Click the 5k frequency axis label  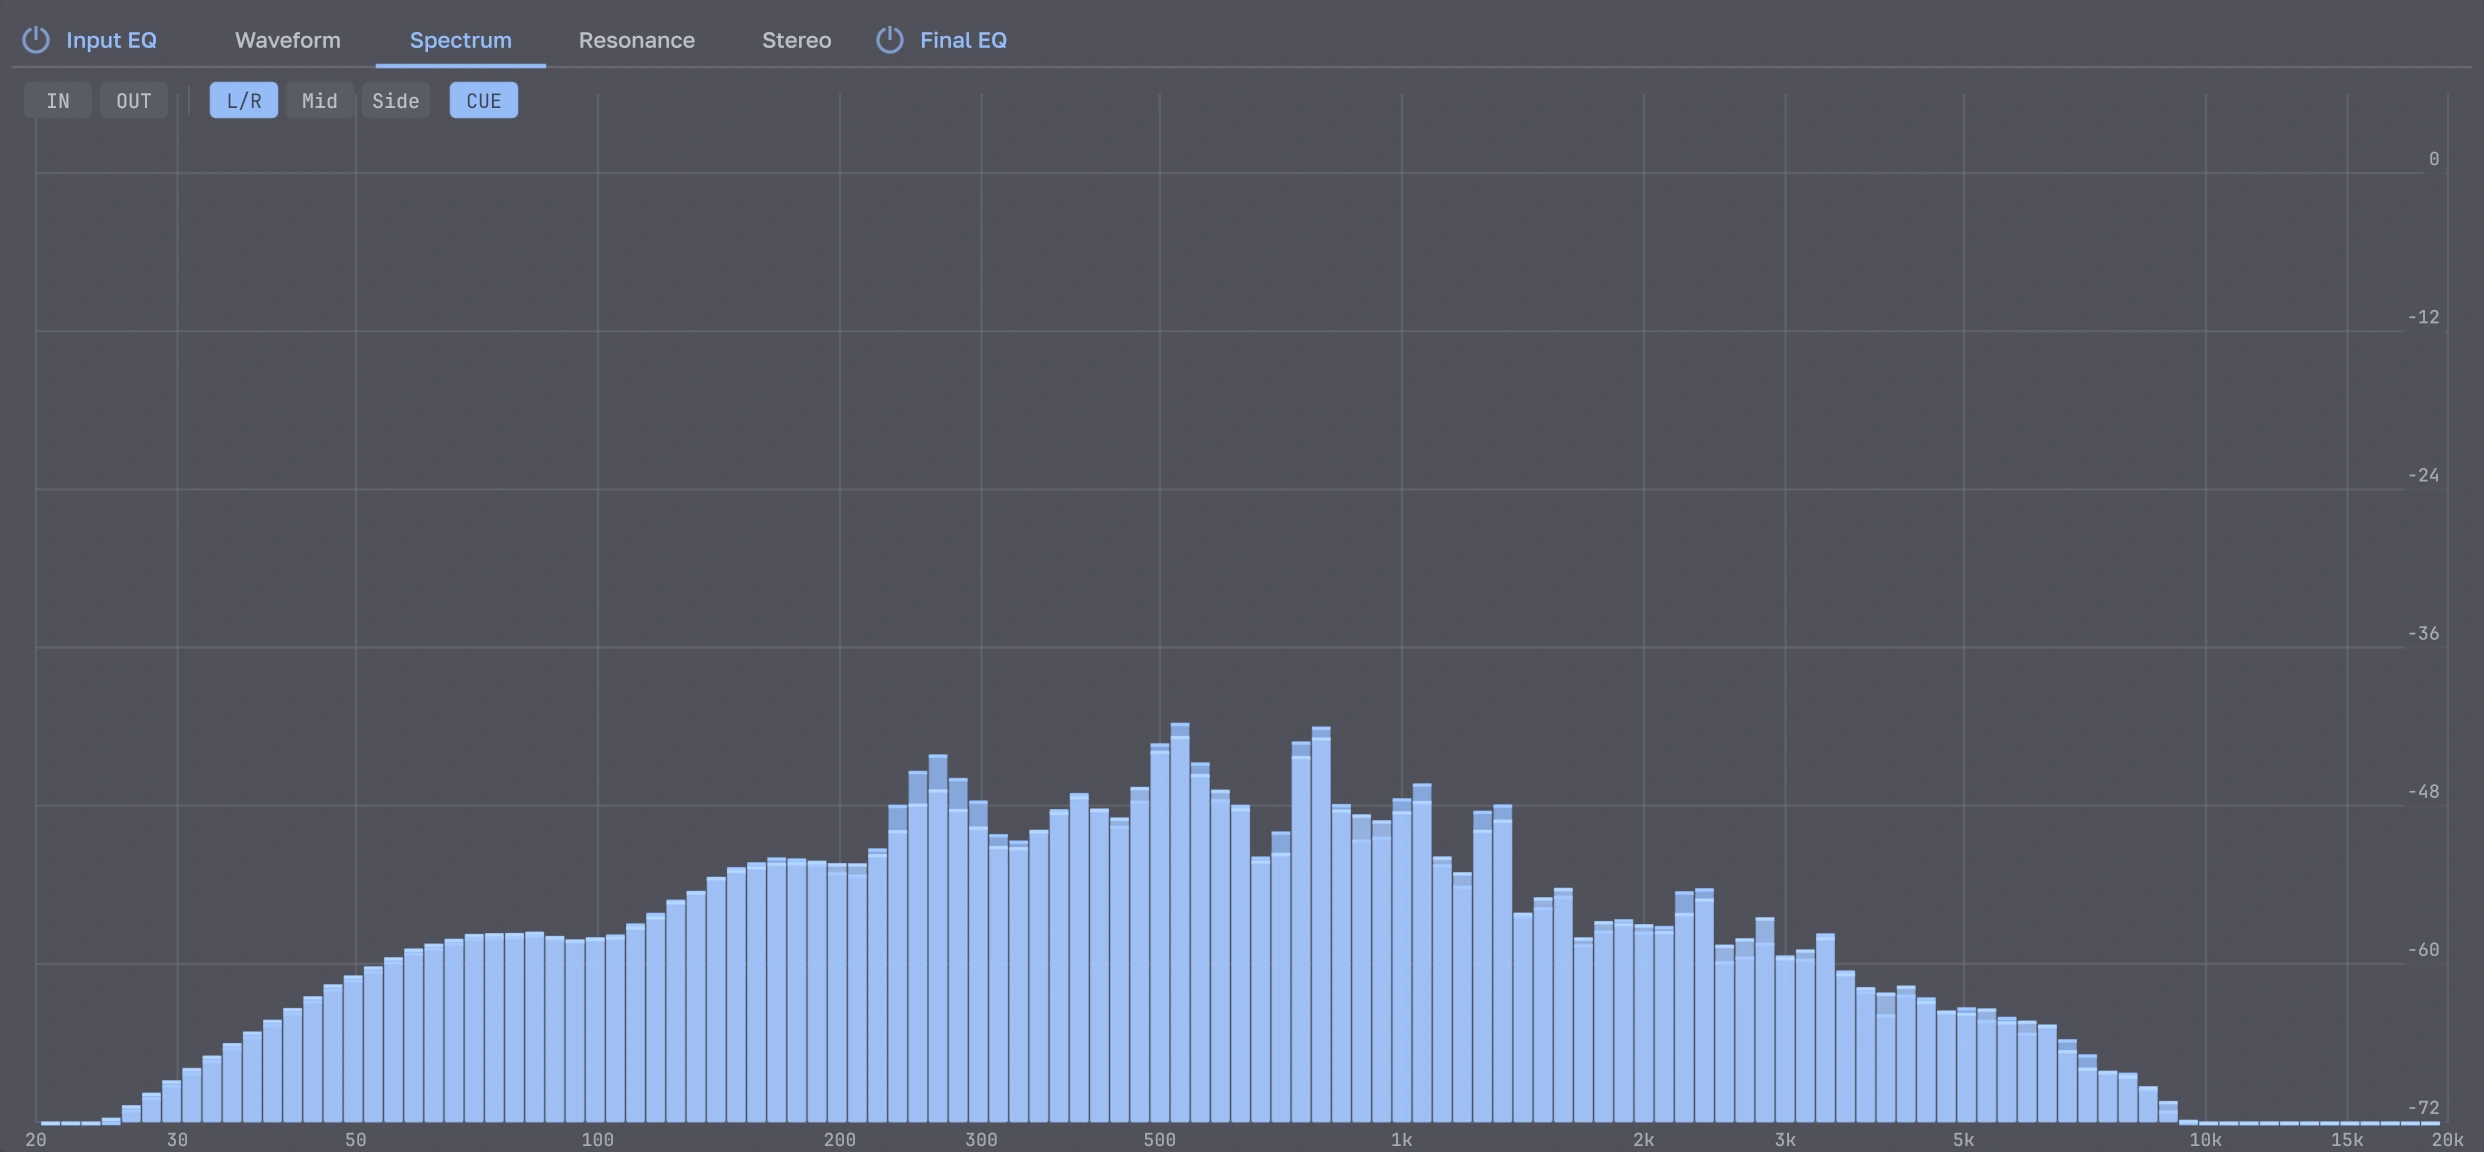[x=1963, y=1140]
